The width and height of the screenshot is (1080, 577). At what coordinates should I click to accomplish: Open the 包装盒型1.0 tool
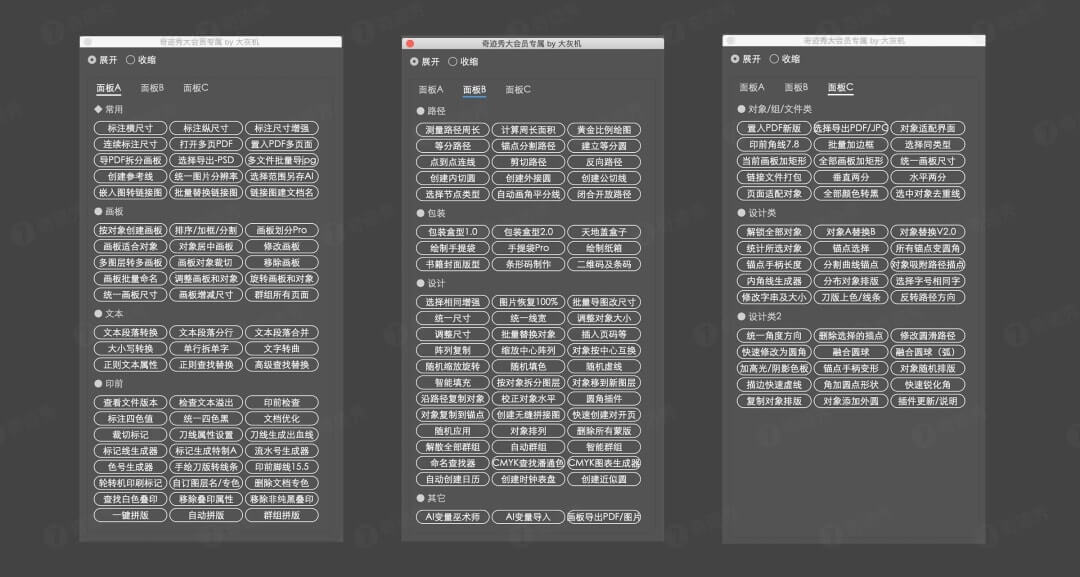452,232
